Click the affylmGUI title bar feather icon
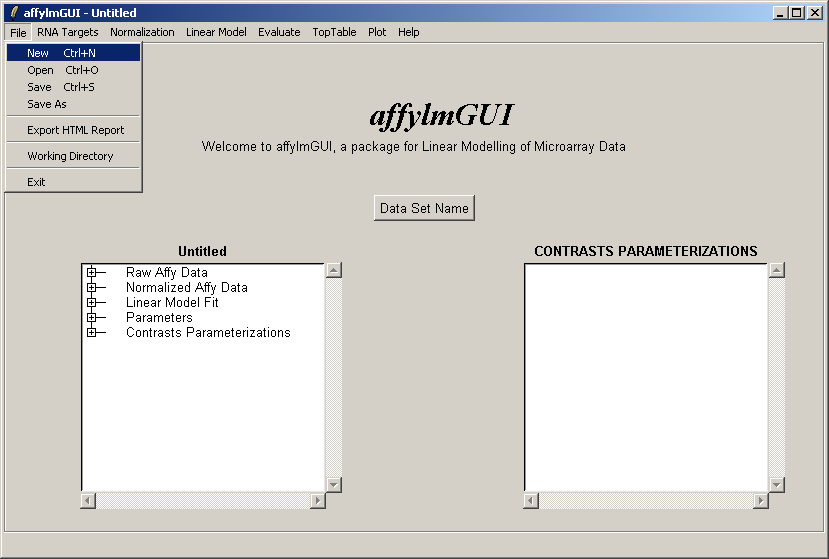The width and height of the screenshot is (829, 559). click(x=13, y=13)
